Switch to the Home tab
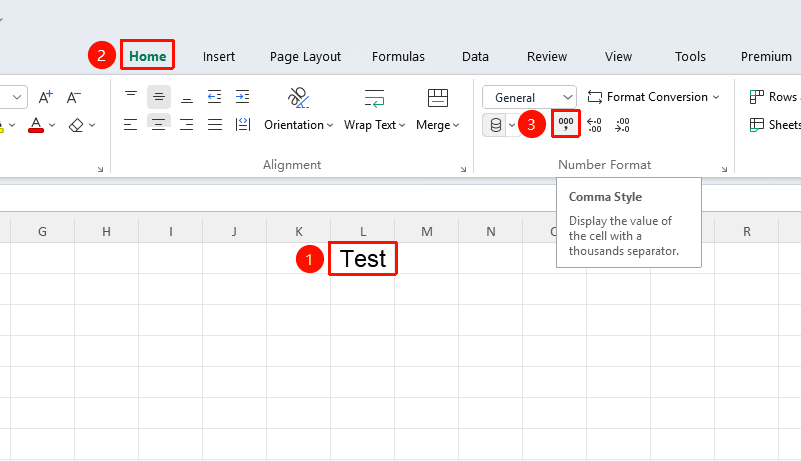 [x=148, y=56]
